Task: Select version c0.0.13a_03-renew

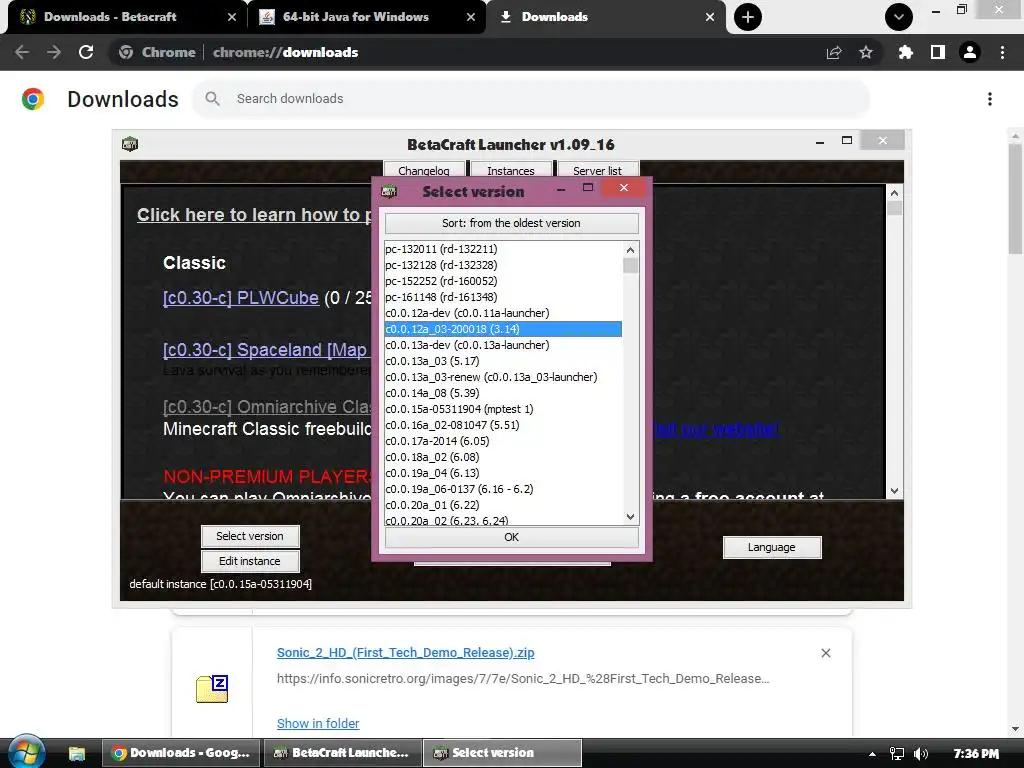Action: (x=503, y=377)
